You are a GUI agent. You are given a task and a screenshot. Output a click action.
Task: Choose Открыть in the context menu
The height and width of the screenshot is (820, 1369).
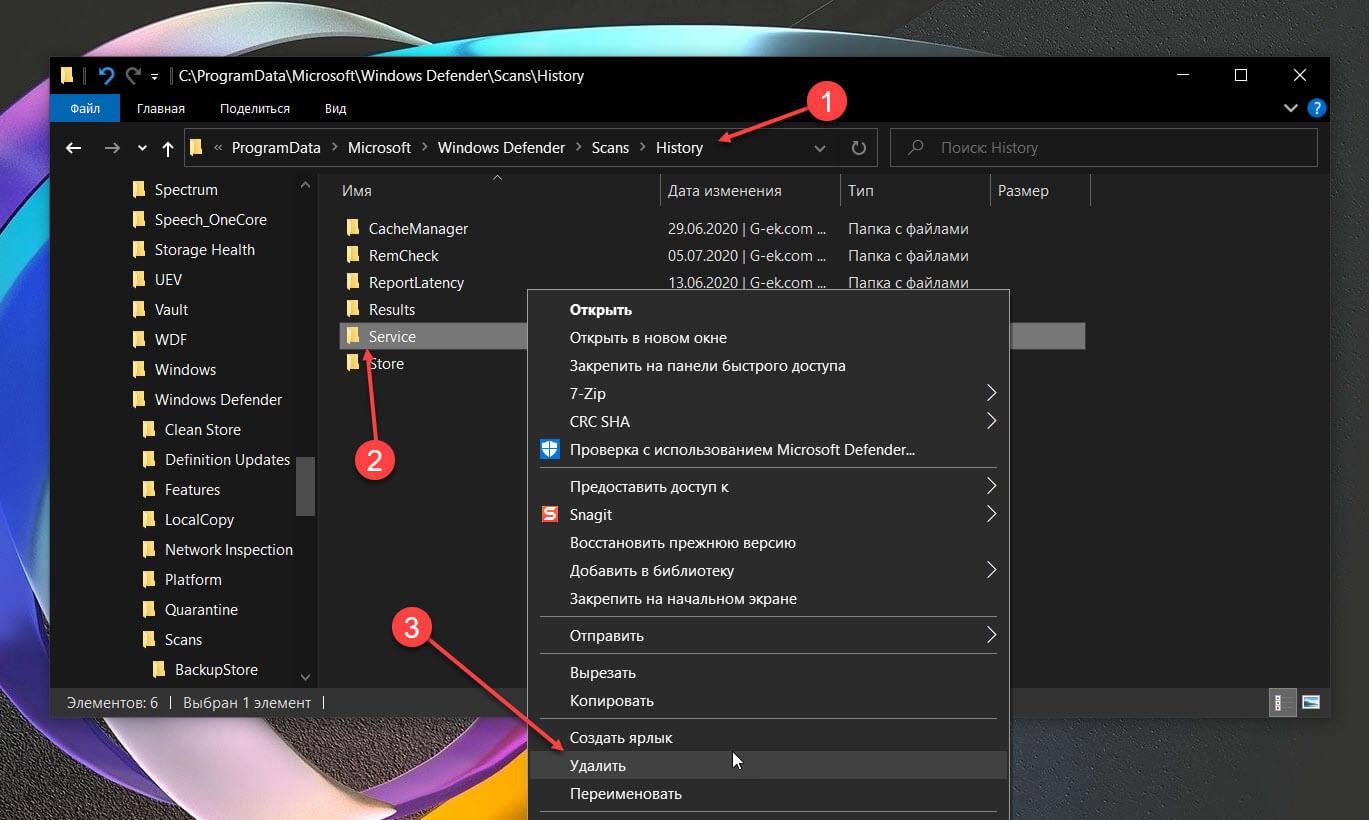tap(768, 310)
